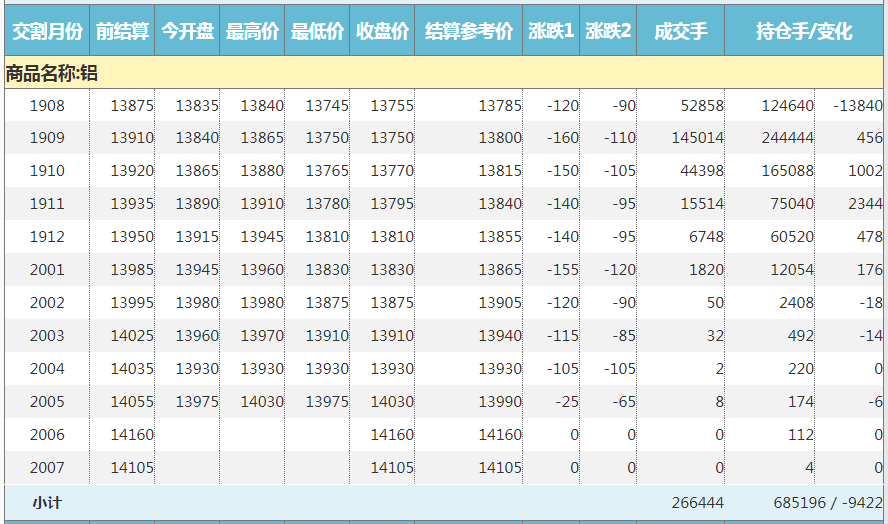Click the 最高价 column header
The width and height of the screenshot is (888, 524).
252,32
